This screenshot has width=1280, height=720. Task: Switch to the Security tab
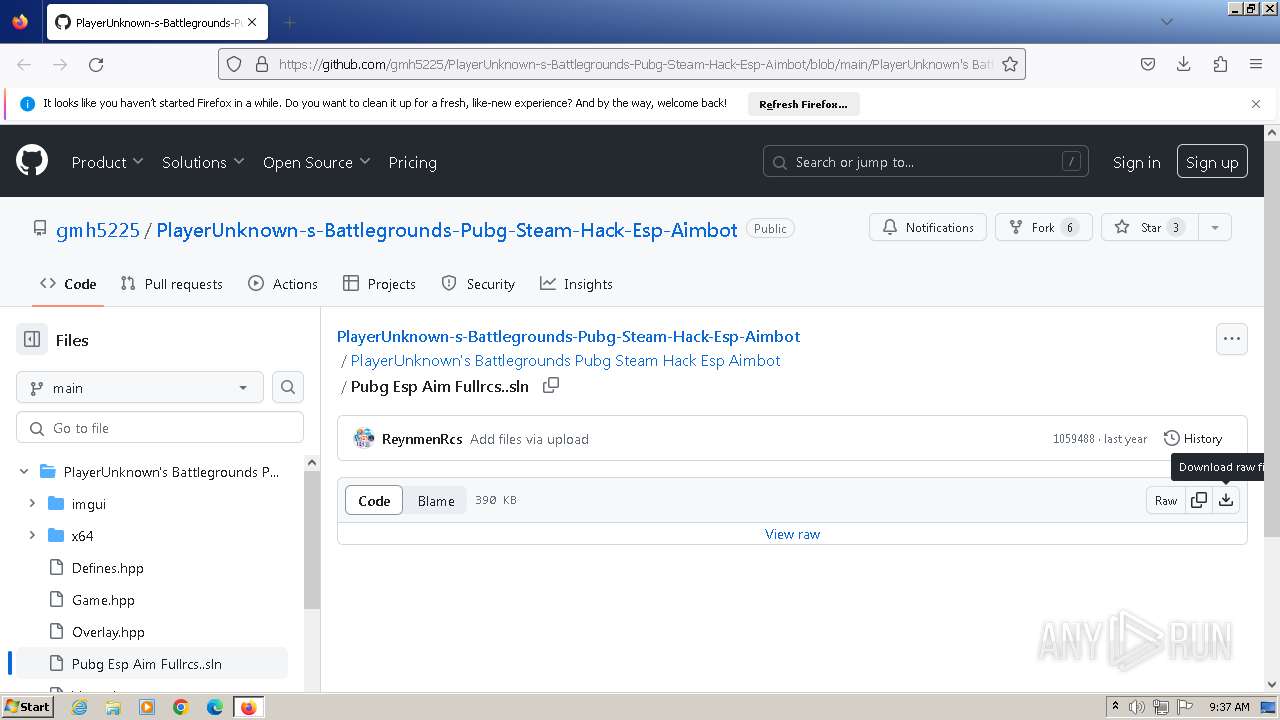coord(478,284)
